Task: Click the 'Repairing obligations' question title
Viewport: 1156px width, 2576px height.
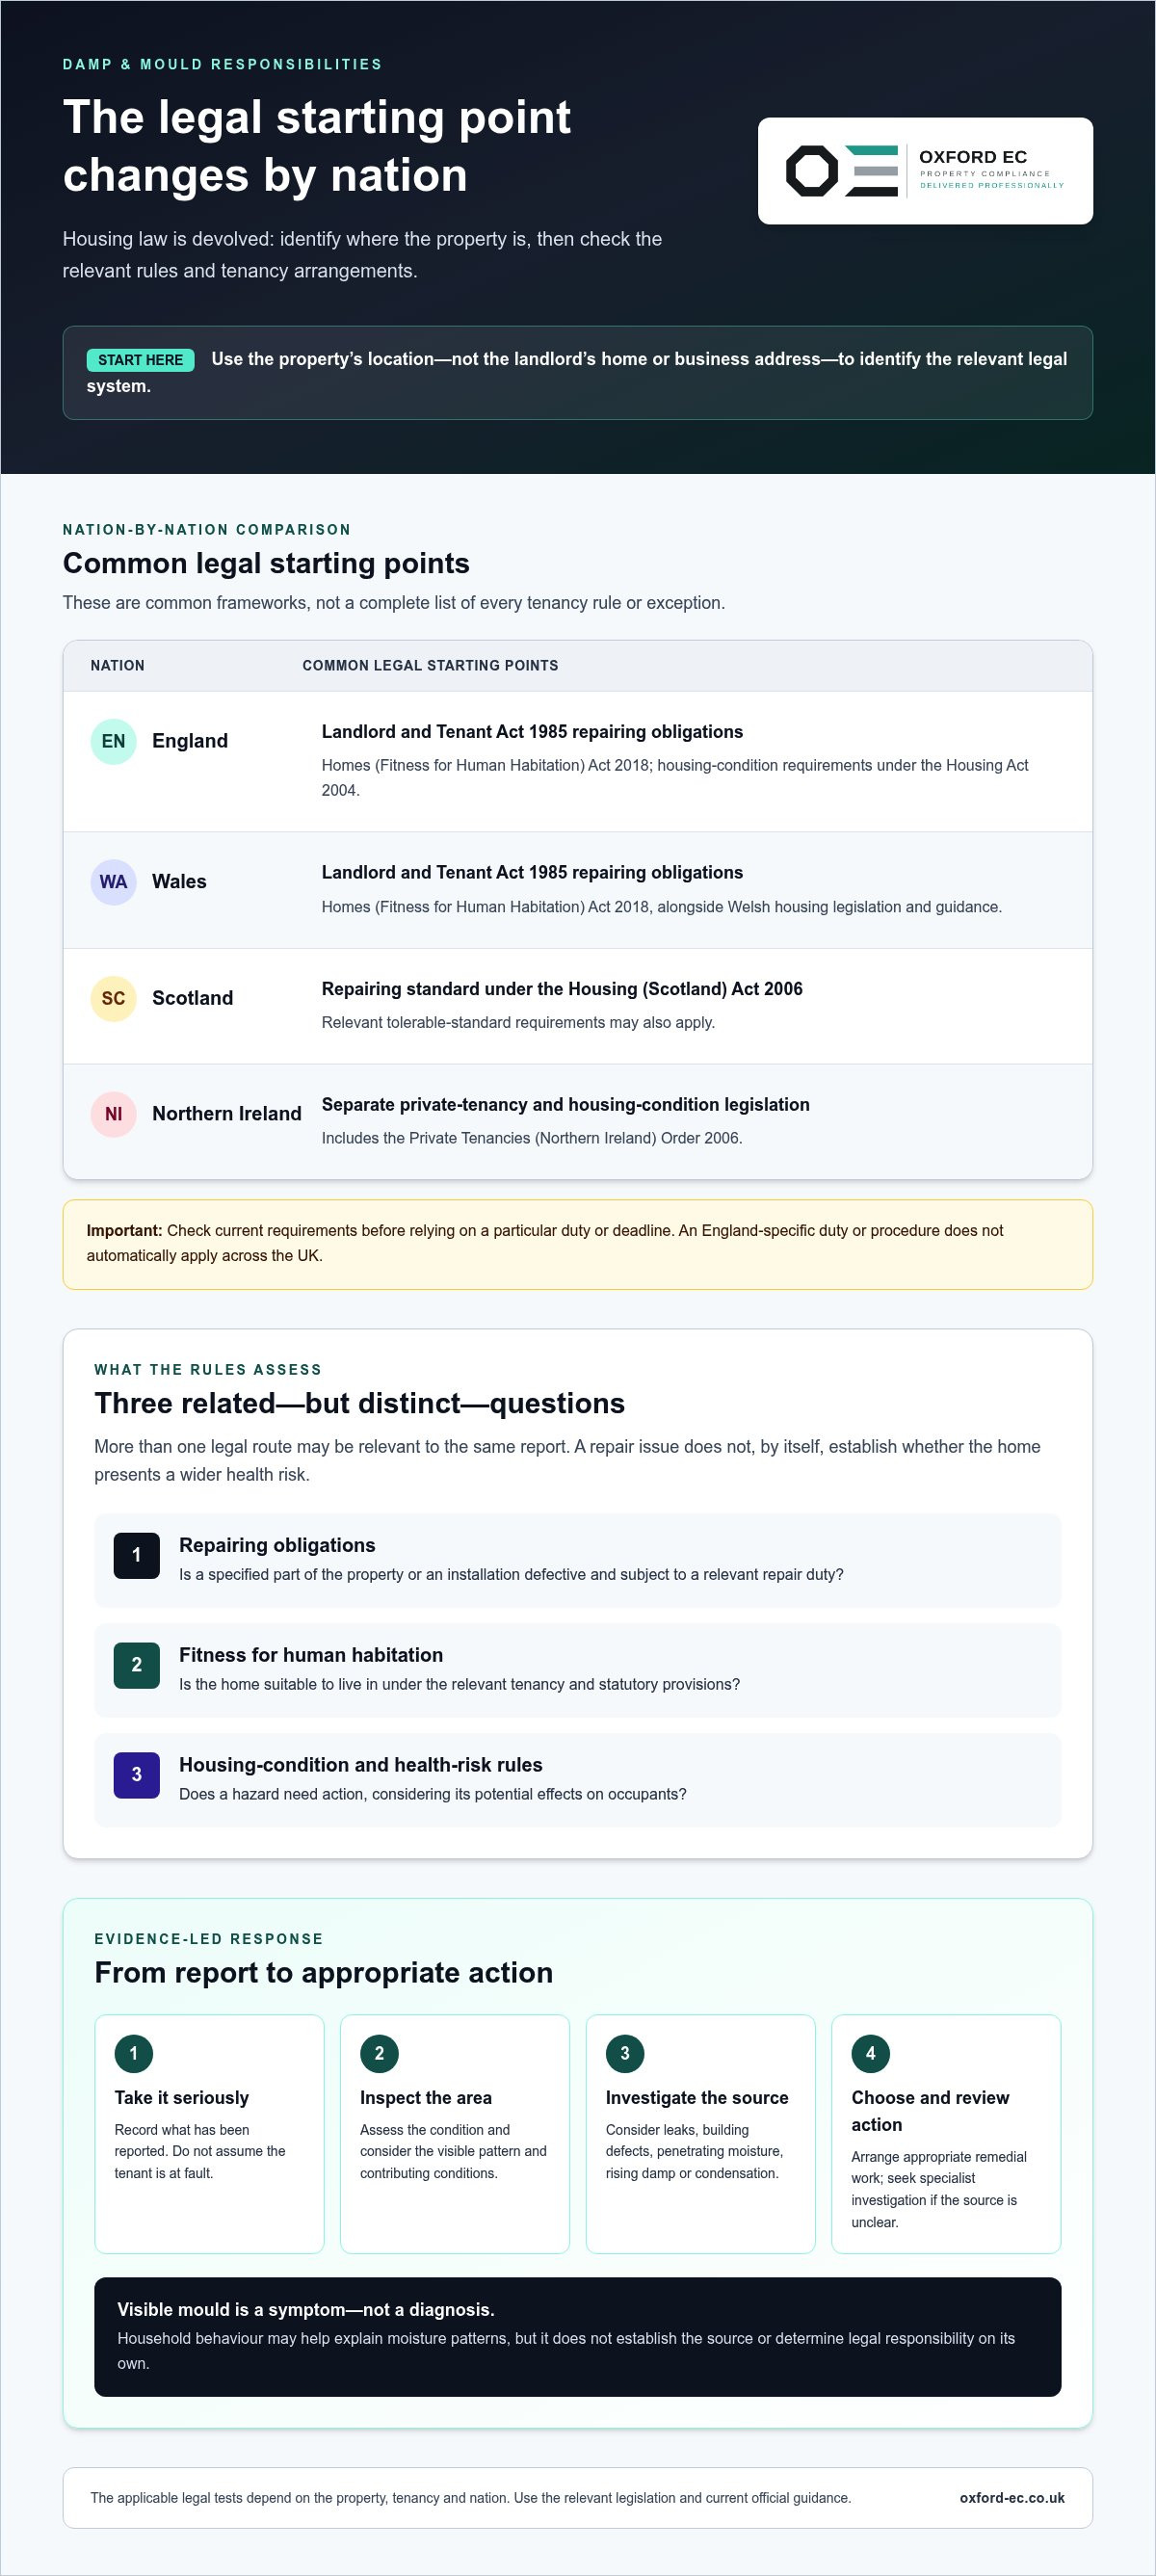Action: click(277, 1545)
